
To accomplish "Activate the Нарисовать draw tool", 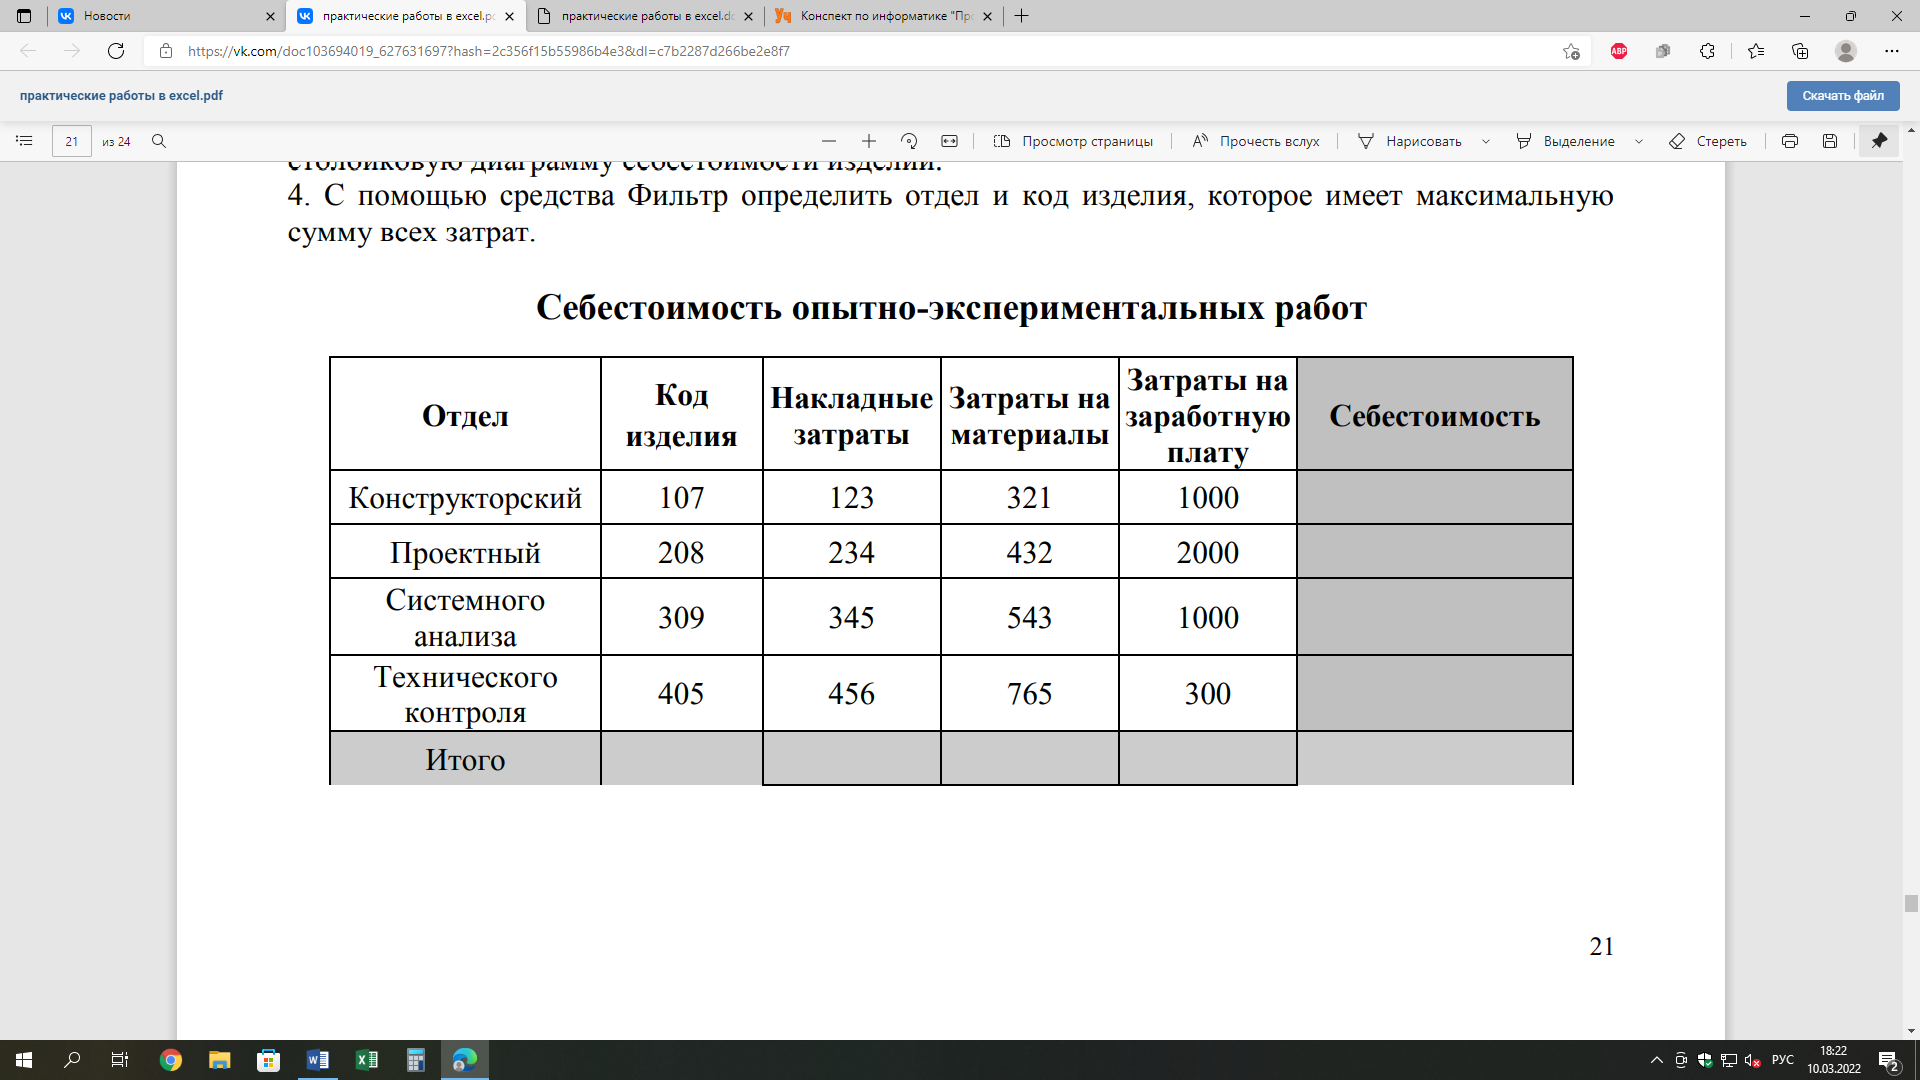I will 1409,141.
